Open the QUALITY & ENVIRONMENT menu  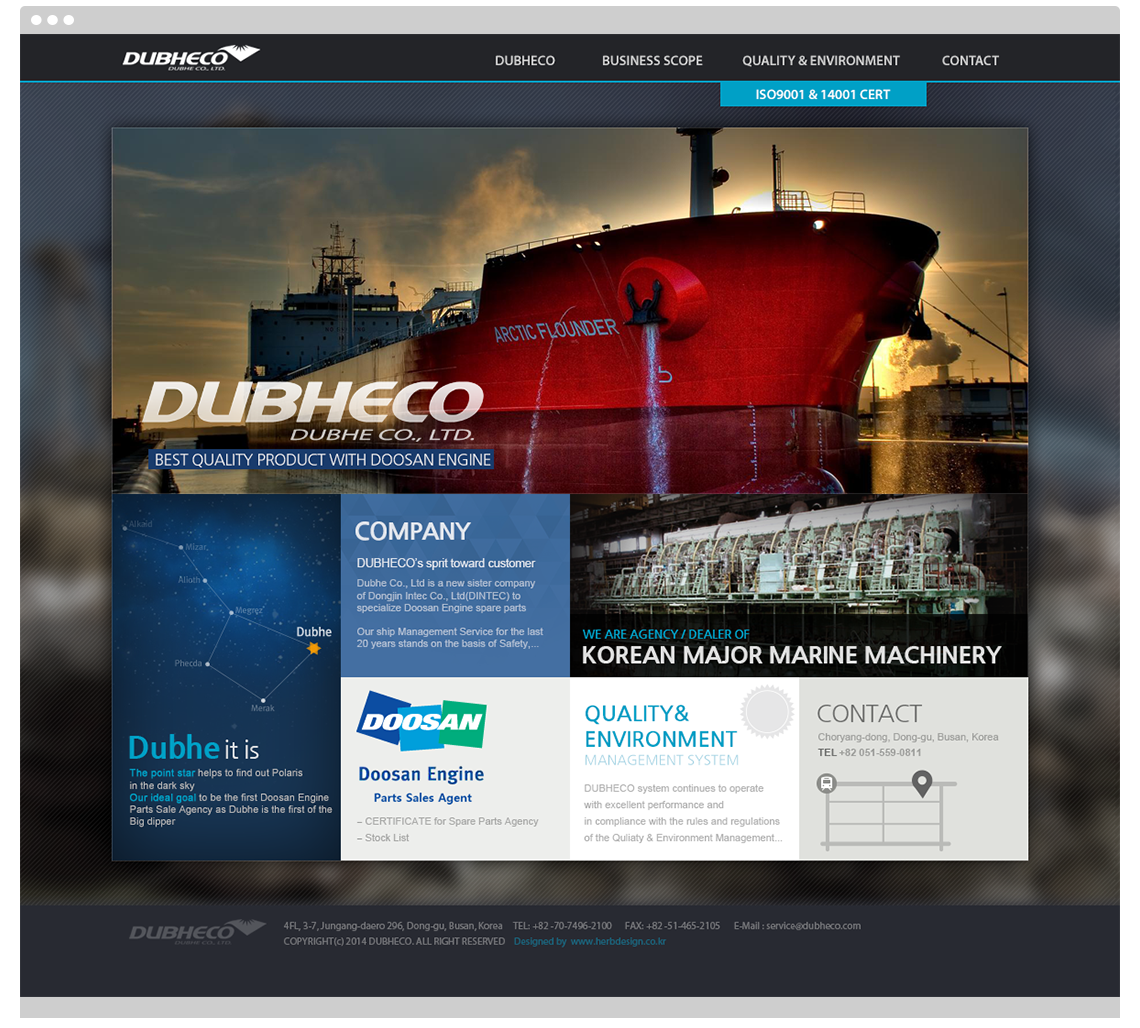click(821, 60)
